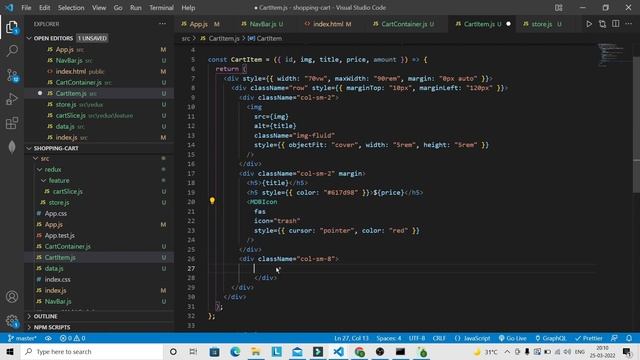This screenshot has width=640, height=360.
Task: Click the feedback icon in status bar
Action: coord(614,338)
